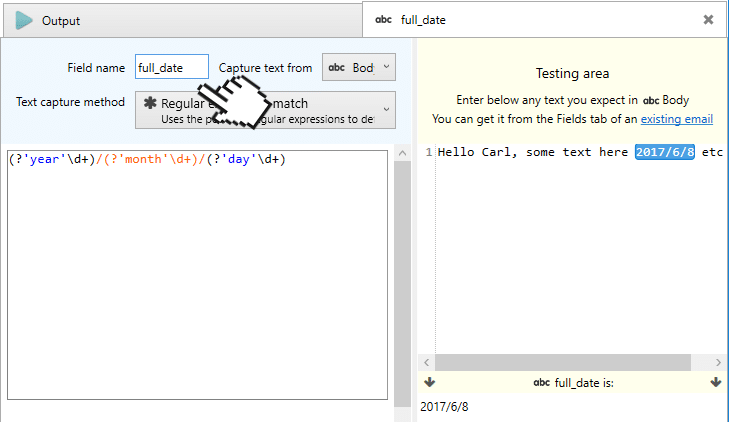The height and width of the screenshot is (422, 729).
Task: Click the regex editor vertical scrollbar
Action: pos(402,284)
